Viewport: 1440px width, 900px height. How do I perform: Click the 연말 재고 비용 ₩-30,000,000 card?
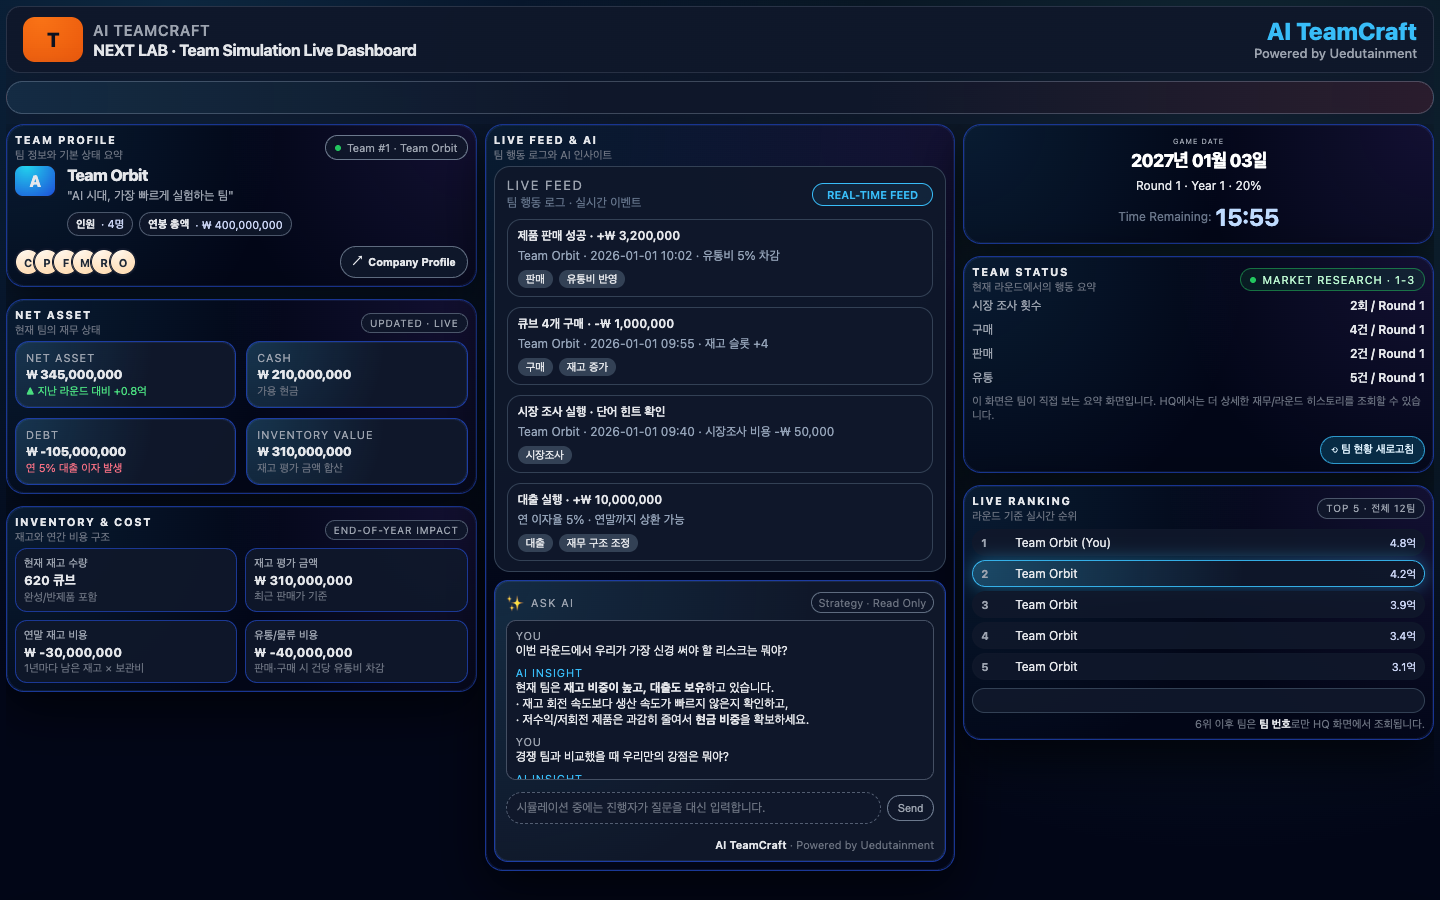click(x=126, y=652)
